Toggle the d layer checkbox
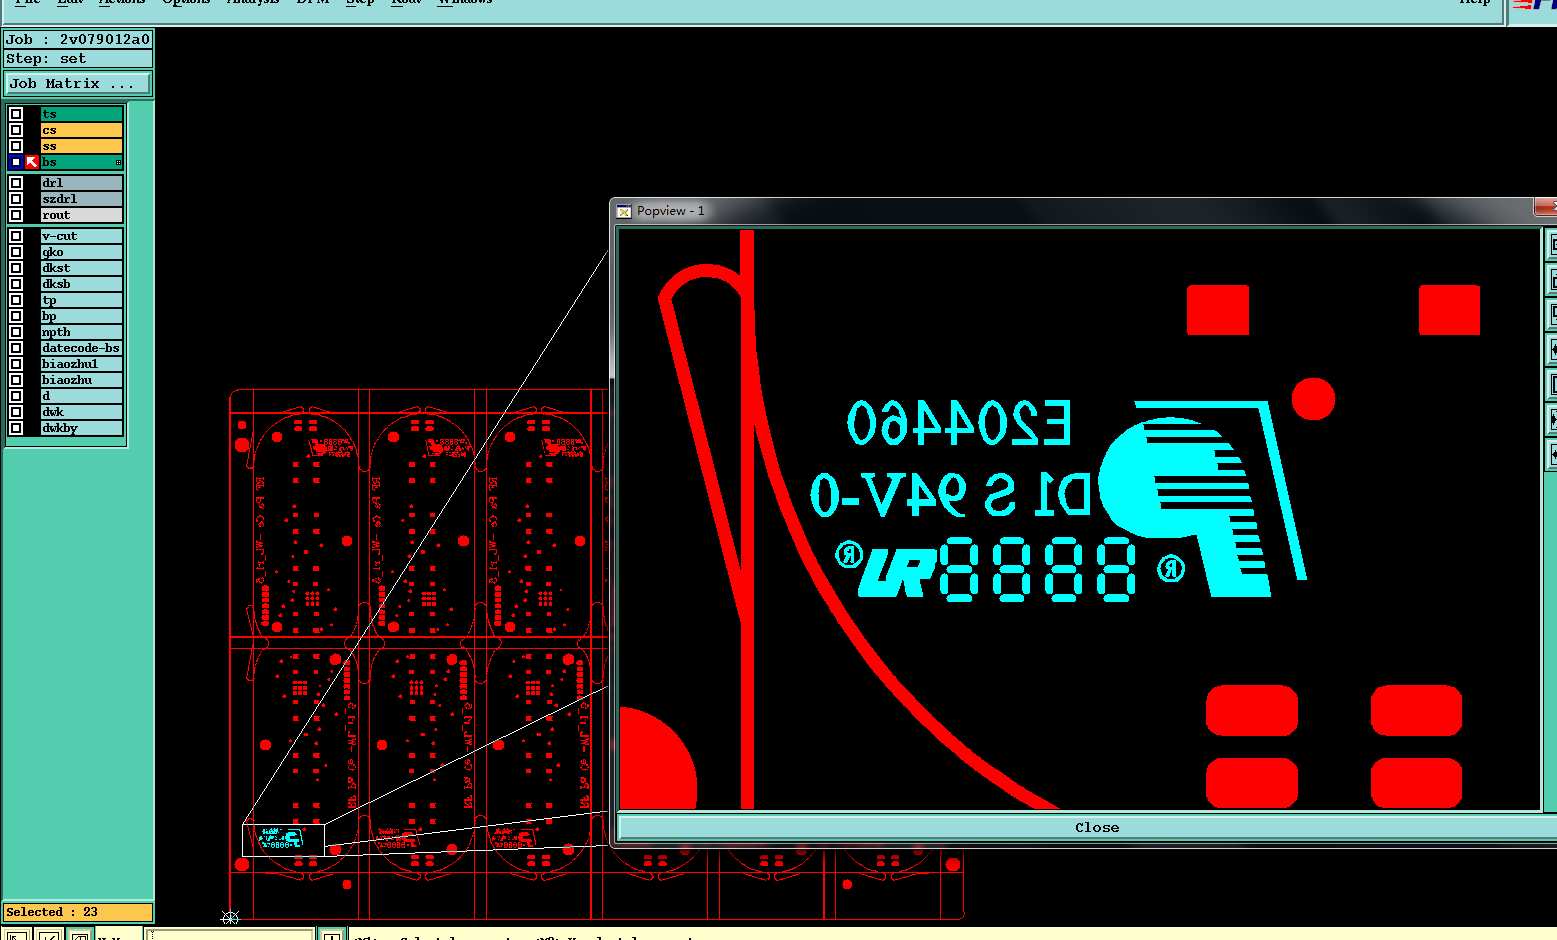The image size is (1557, 940). tap(16, 396)
